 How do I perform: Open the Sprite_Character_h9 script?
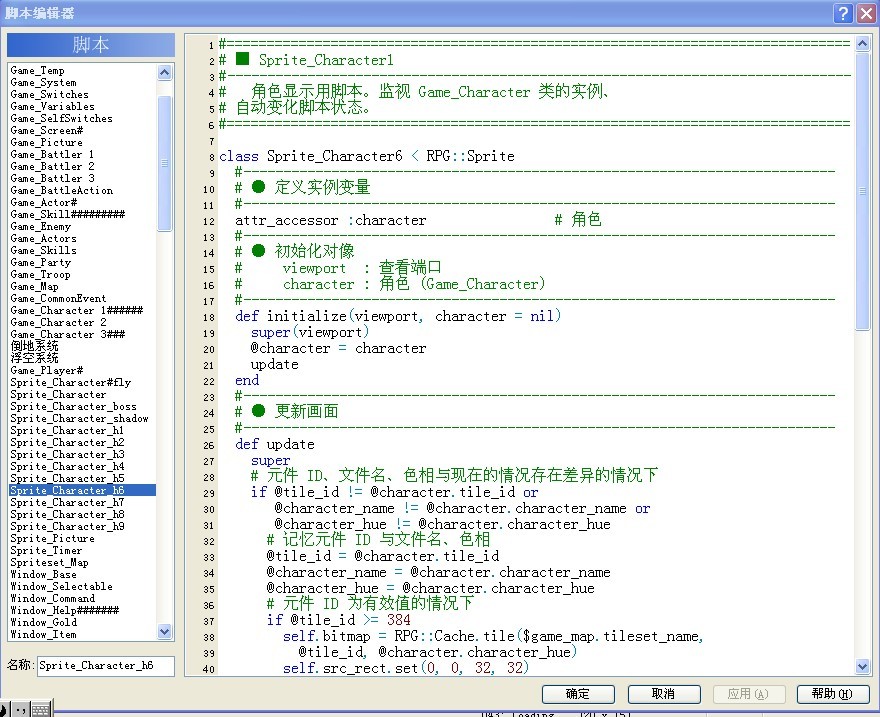click(67, 526)
